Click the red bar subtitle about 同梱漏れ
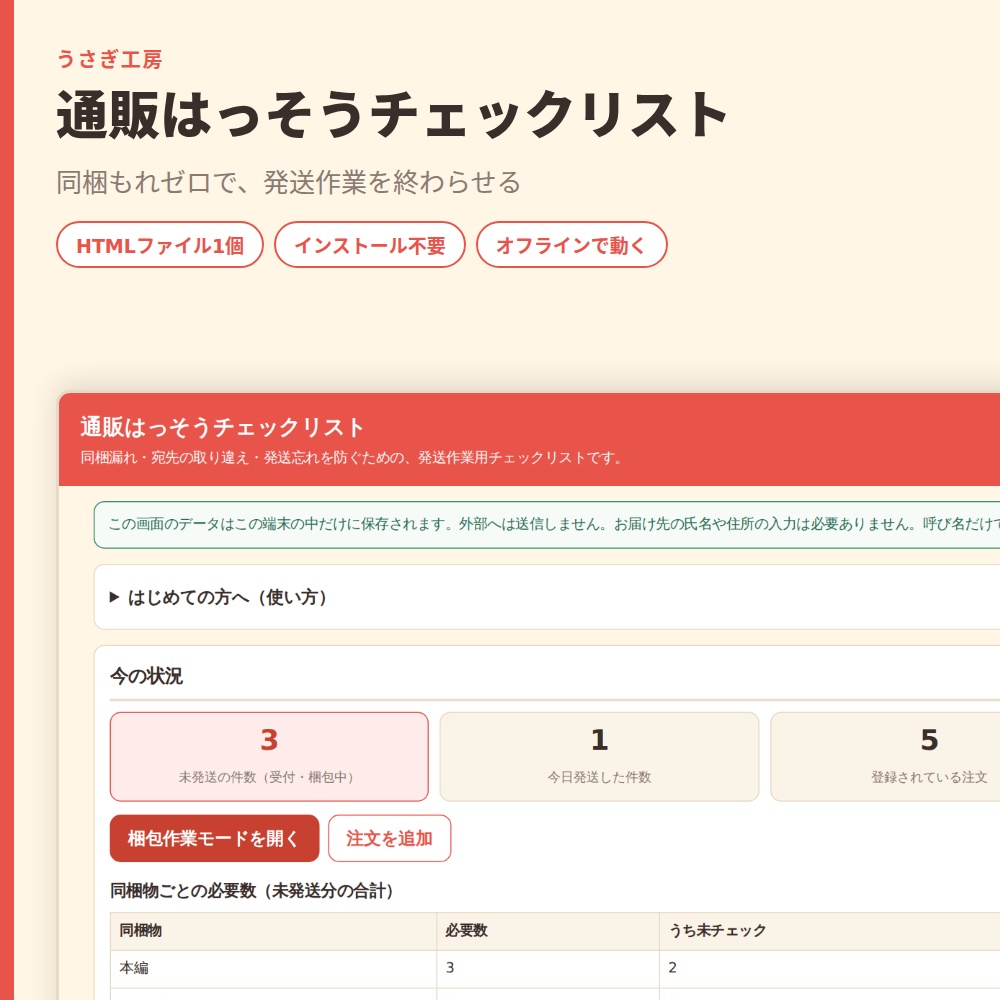 351,458
